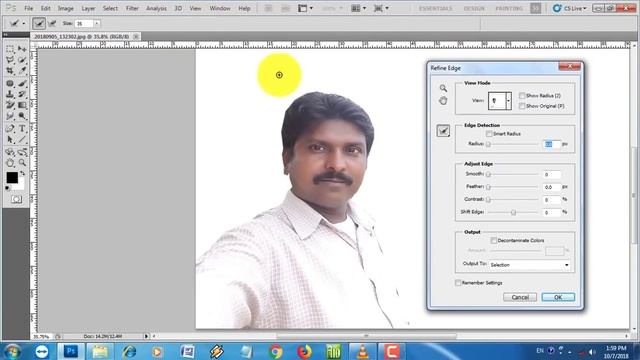Screen dimensions: 640x360
Task: Select the Spot Healing Brush tool
Action: (x=10, y=84)
